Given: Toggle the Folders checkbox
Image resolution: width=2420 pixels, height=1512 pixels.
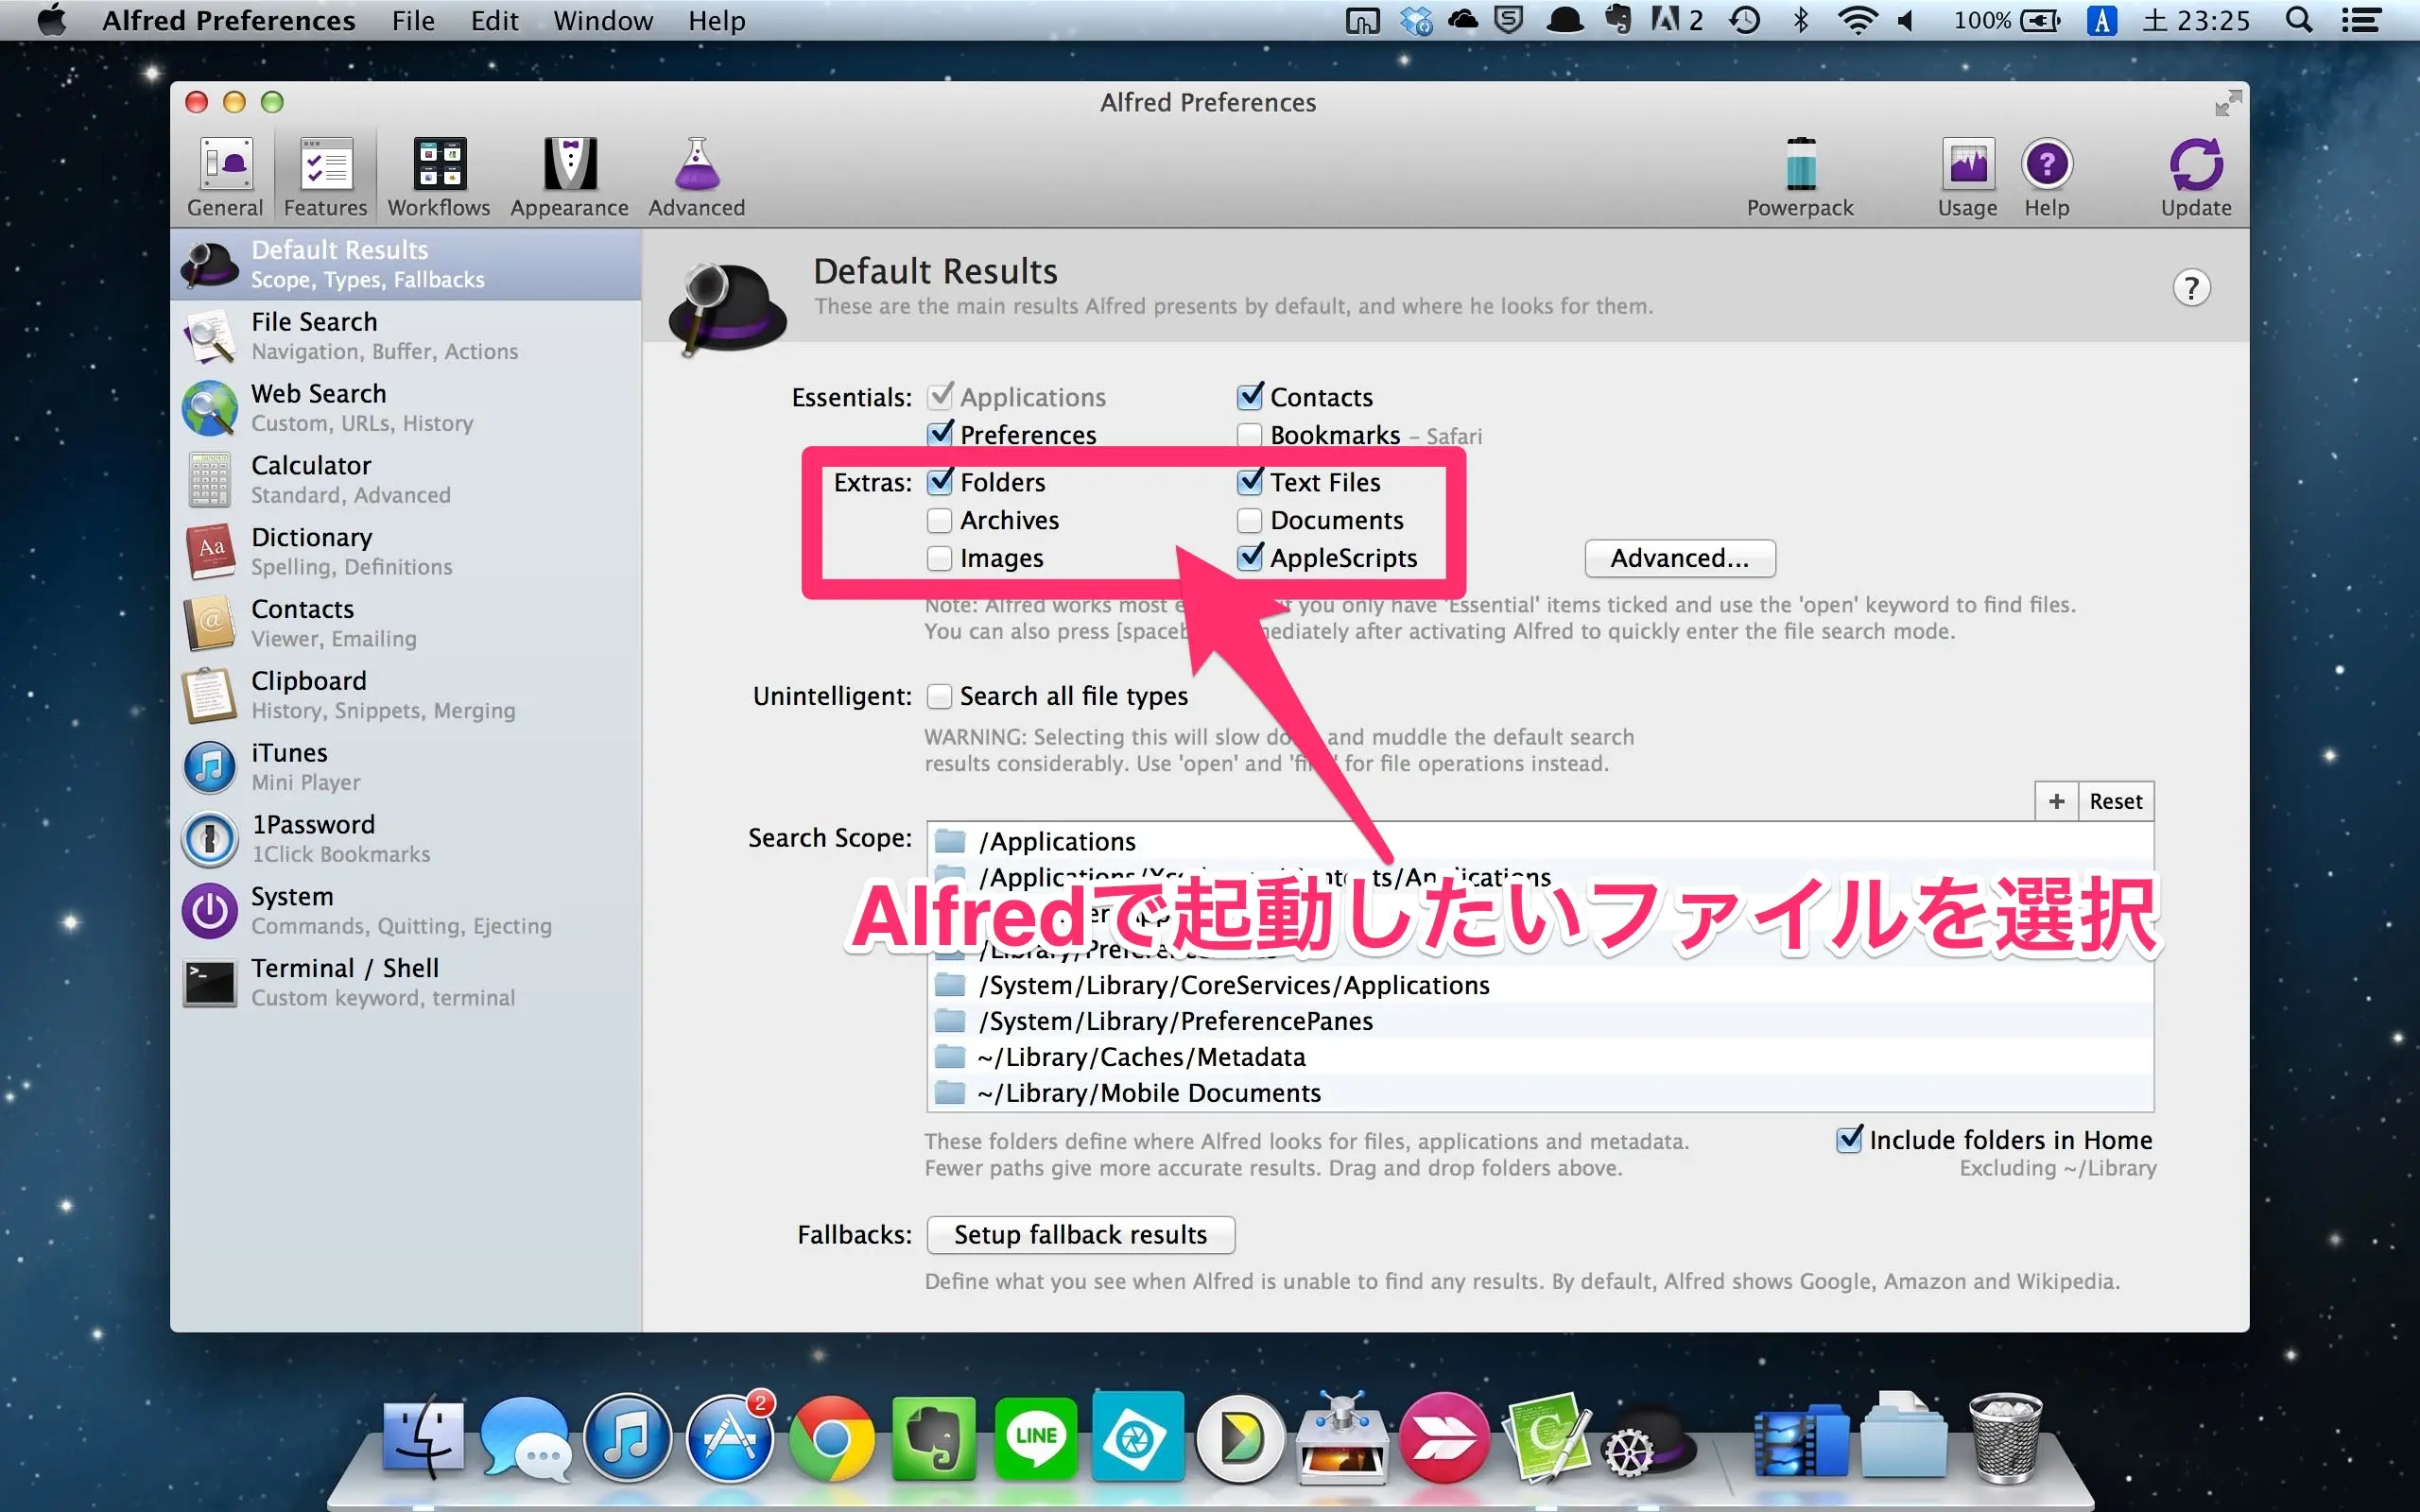Looking at the screenshot, I should tap(939, 482).
